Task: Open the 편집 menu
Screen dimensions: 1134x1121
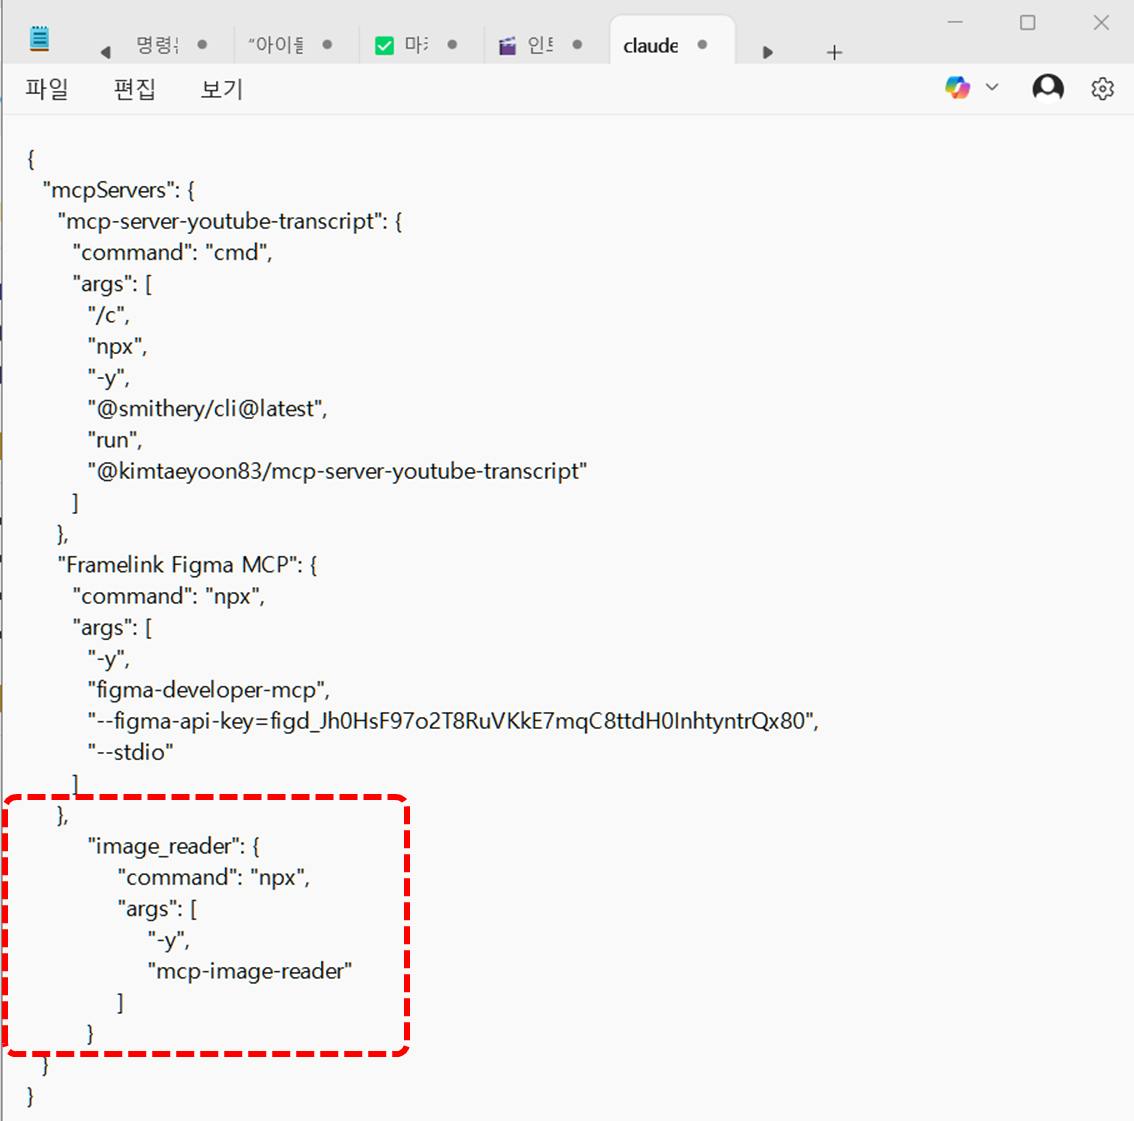Action: coord(135,89)
